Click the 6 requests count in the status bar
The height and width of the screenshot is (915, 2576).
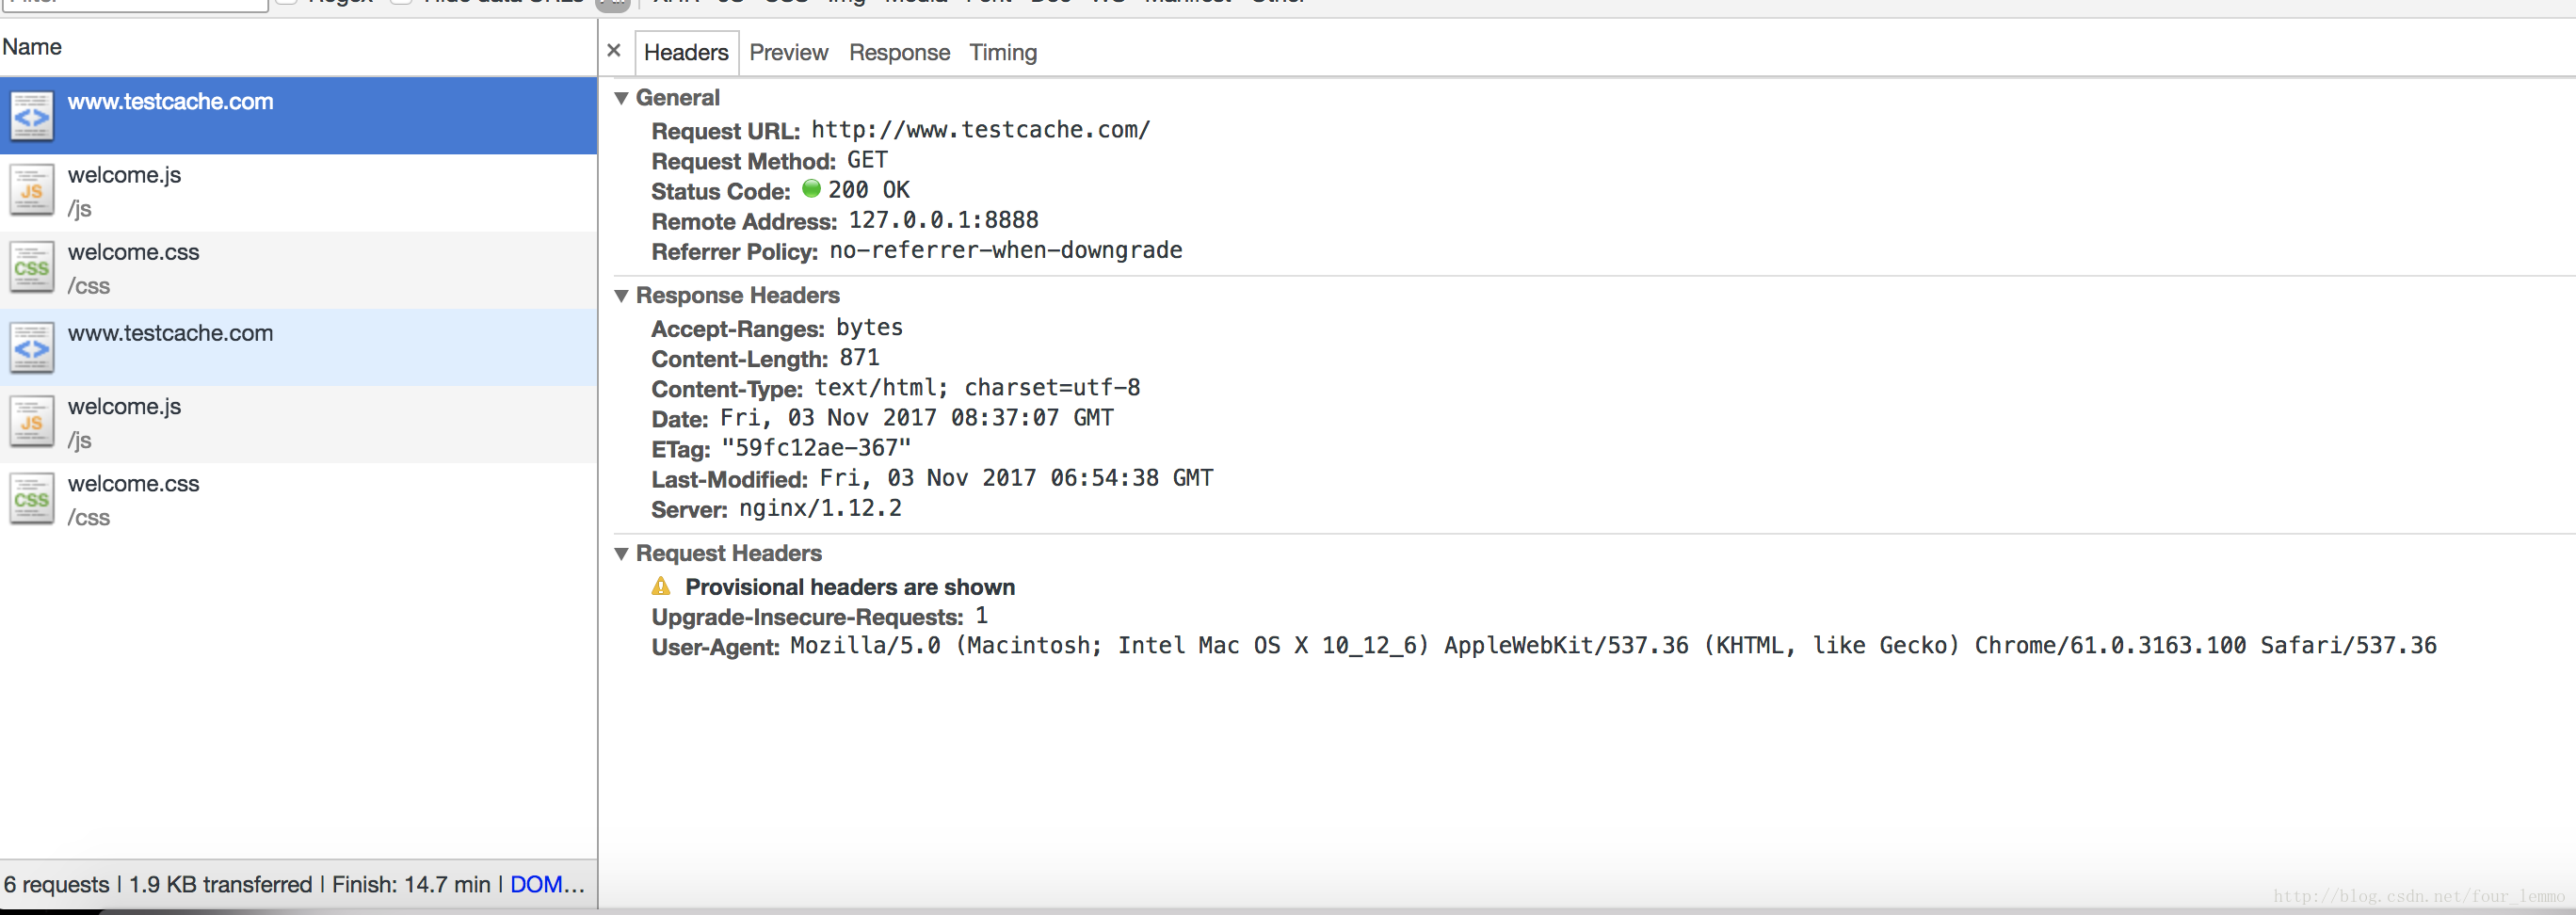pyautogui.click(x=56, y=884)
